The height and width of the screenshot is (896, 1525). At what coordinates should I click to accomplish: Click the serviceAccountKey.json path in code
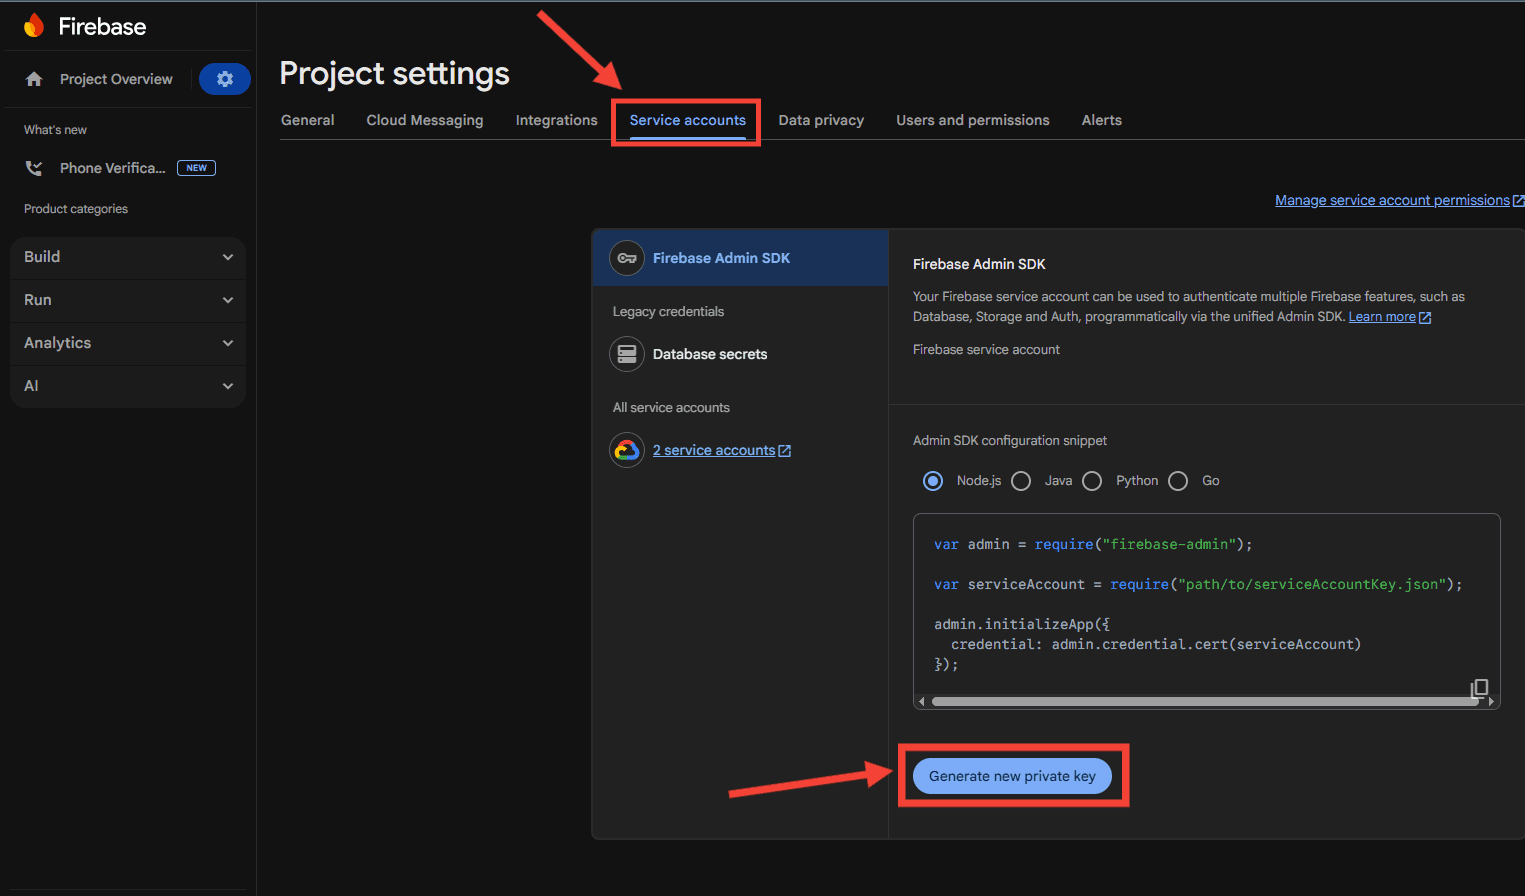[1311, 585]
